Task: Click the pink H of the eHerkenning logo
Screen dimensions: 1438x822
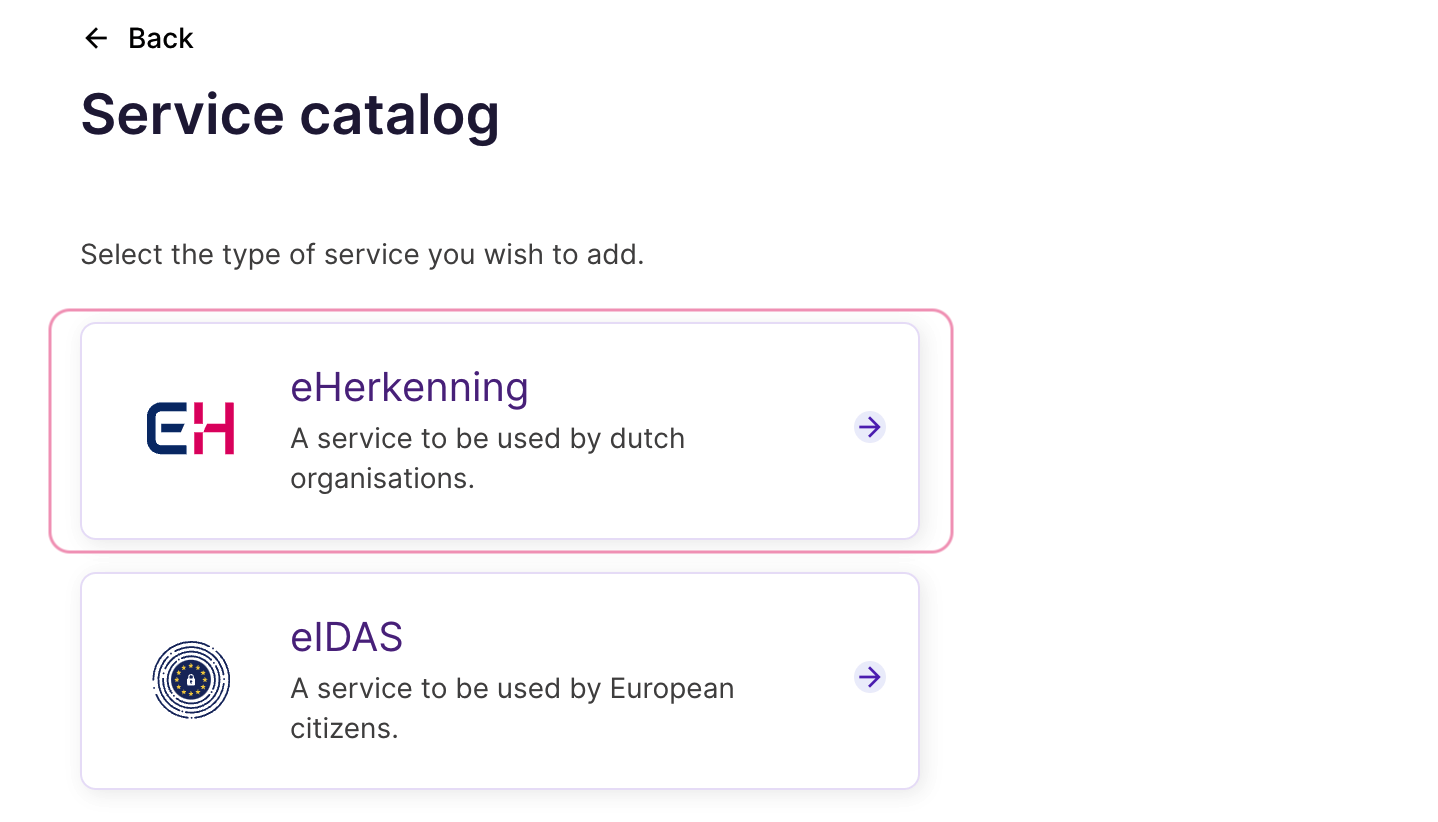Action: click(215, 429)
